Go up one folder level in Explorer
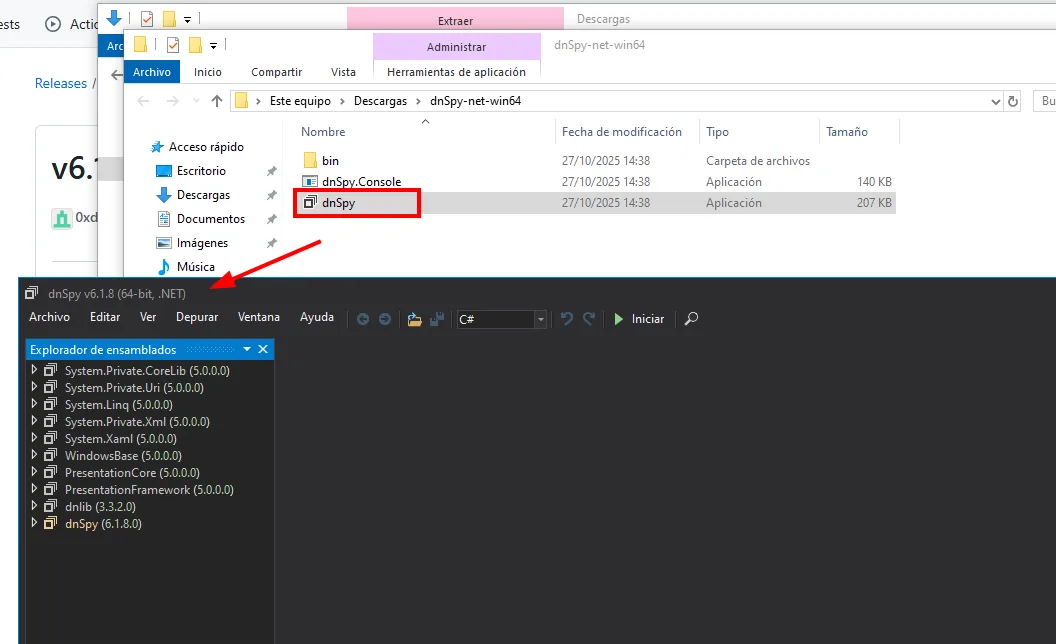 click(x=216, y=101)
